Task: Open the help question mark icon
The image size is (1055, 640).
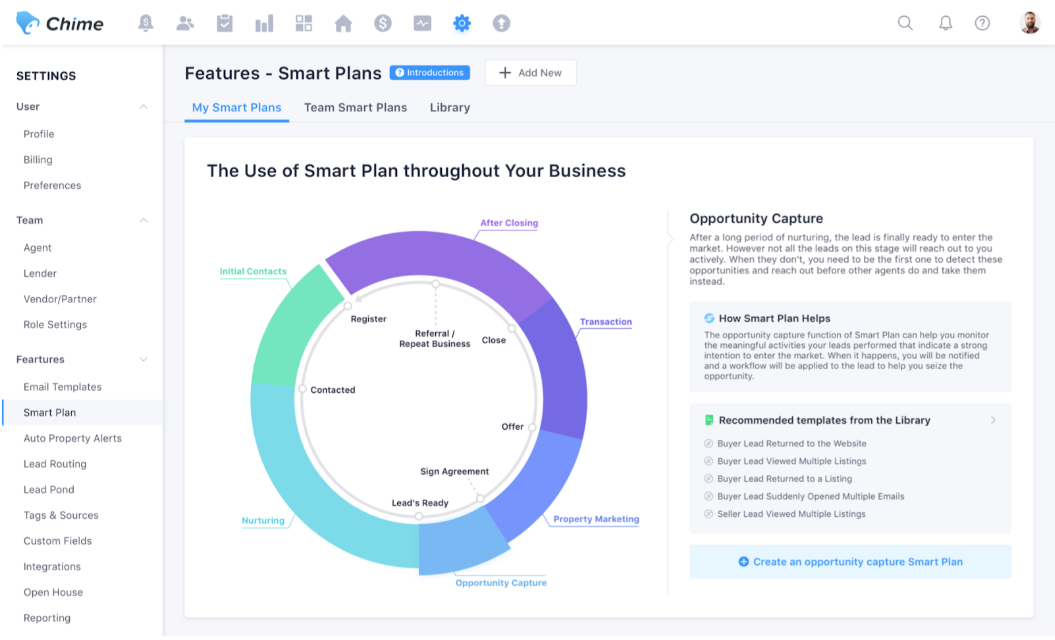Action: [x=982, y=23]
